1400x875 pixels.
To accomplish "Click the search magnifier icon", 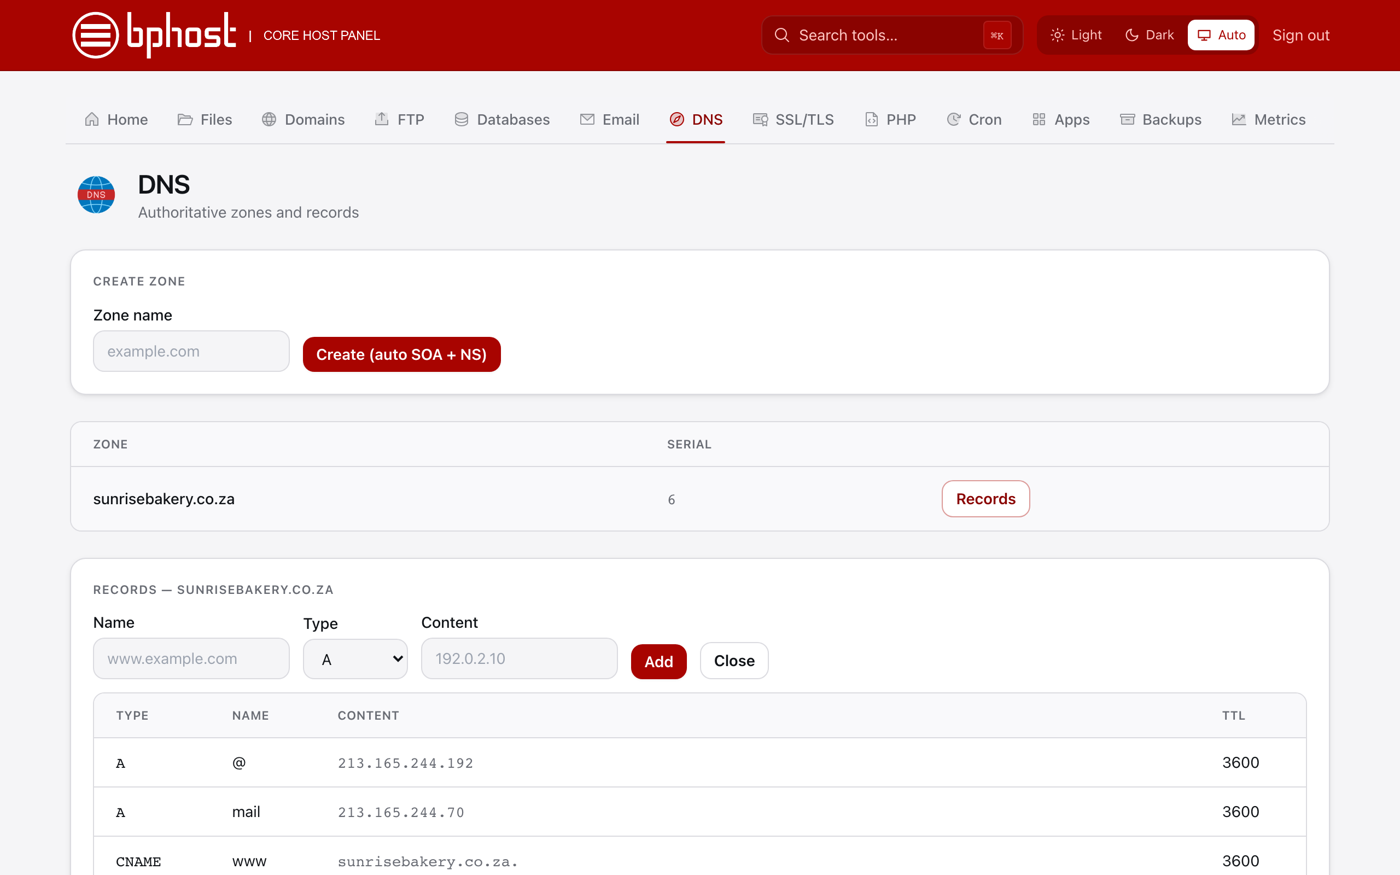I will pos(782,35).
